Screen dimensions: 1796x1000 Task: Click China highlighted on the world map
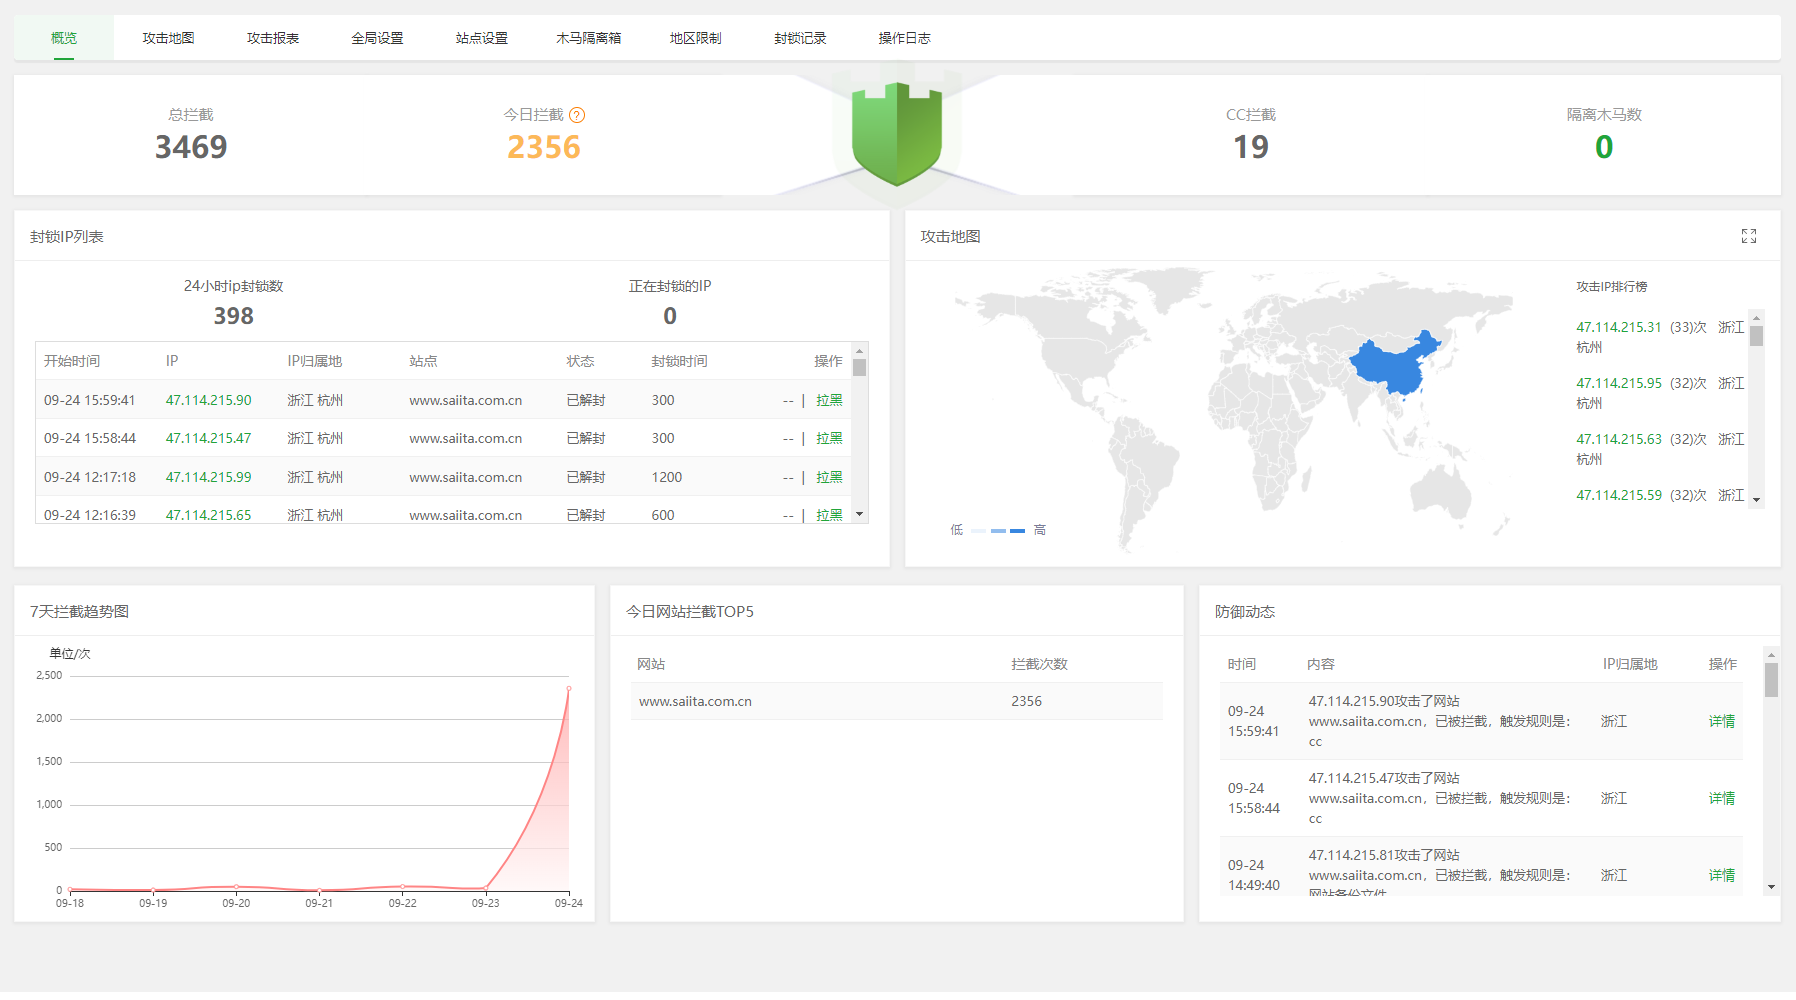pos(1390,366)
